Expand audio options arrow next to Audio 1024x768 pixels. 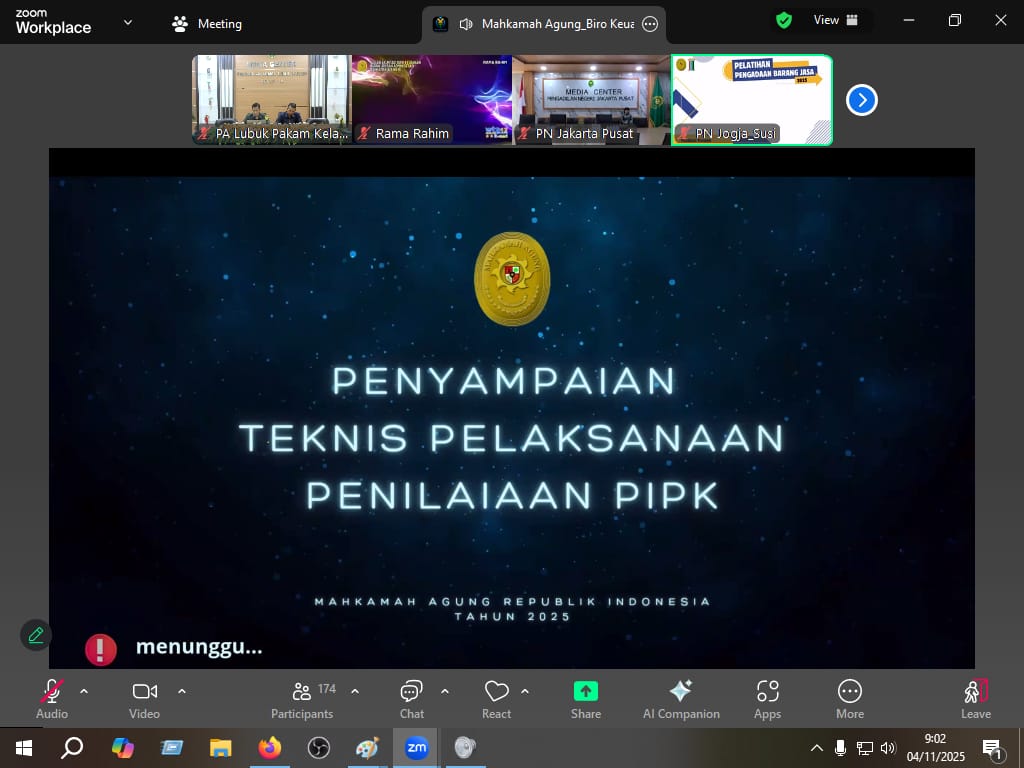pyautogui.click(x=84, y=691)
